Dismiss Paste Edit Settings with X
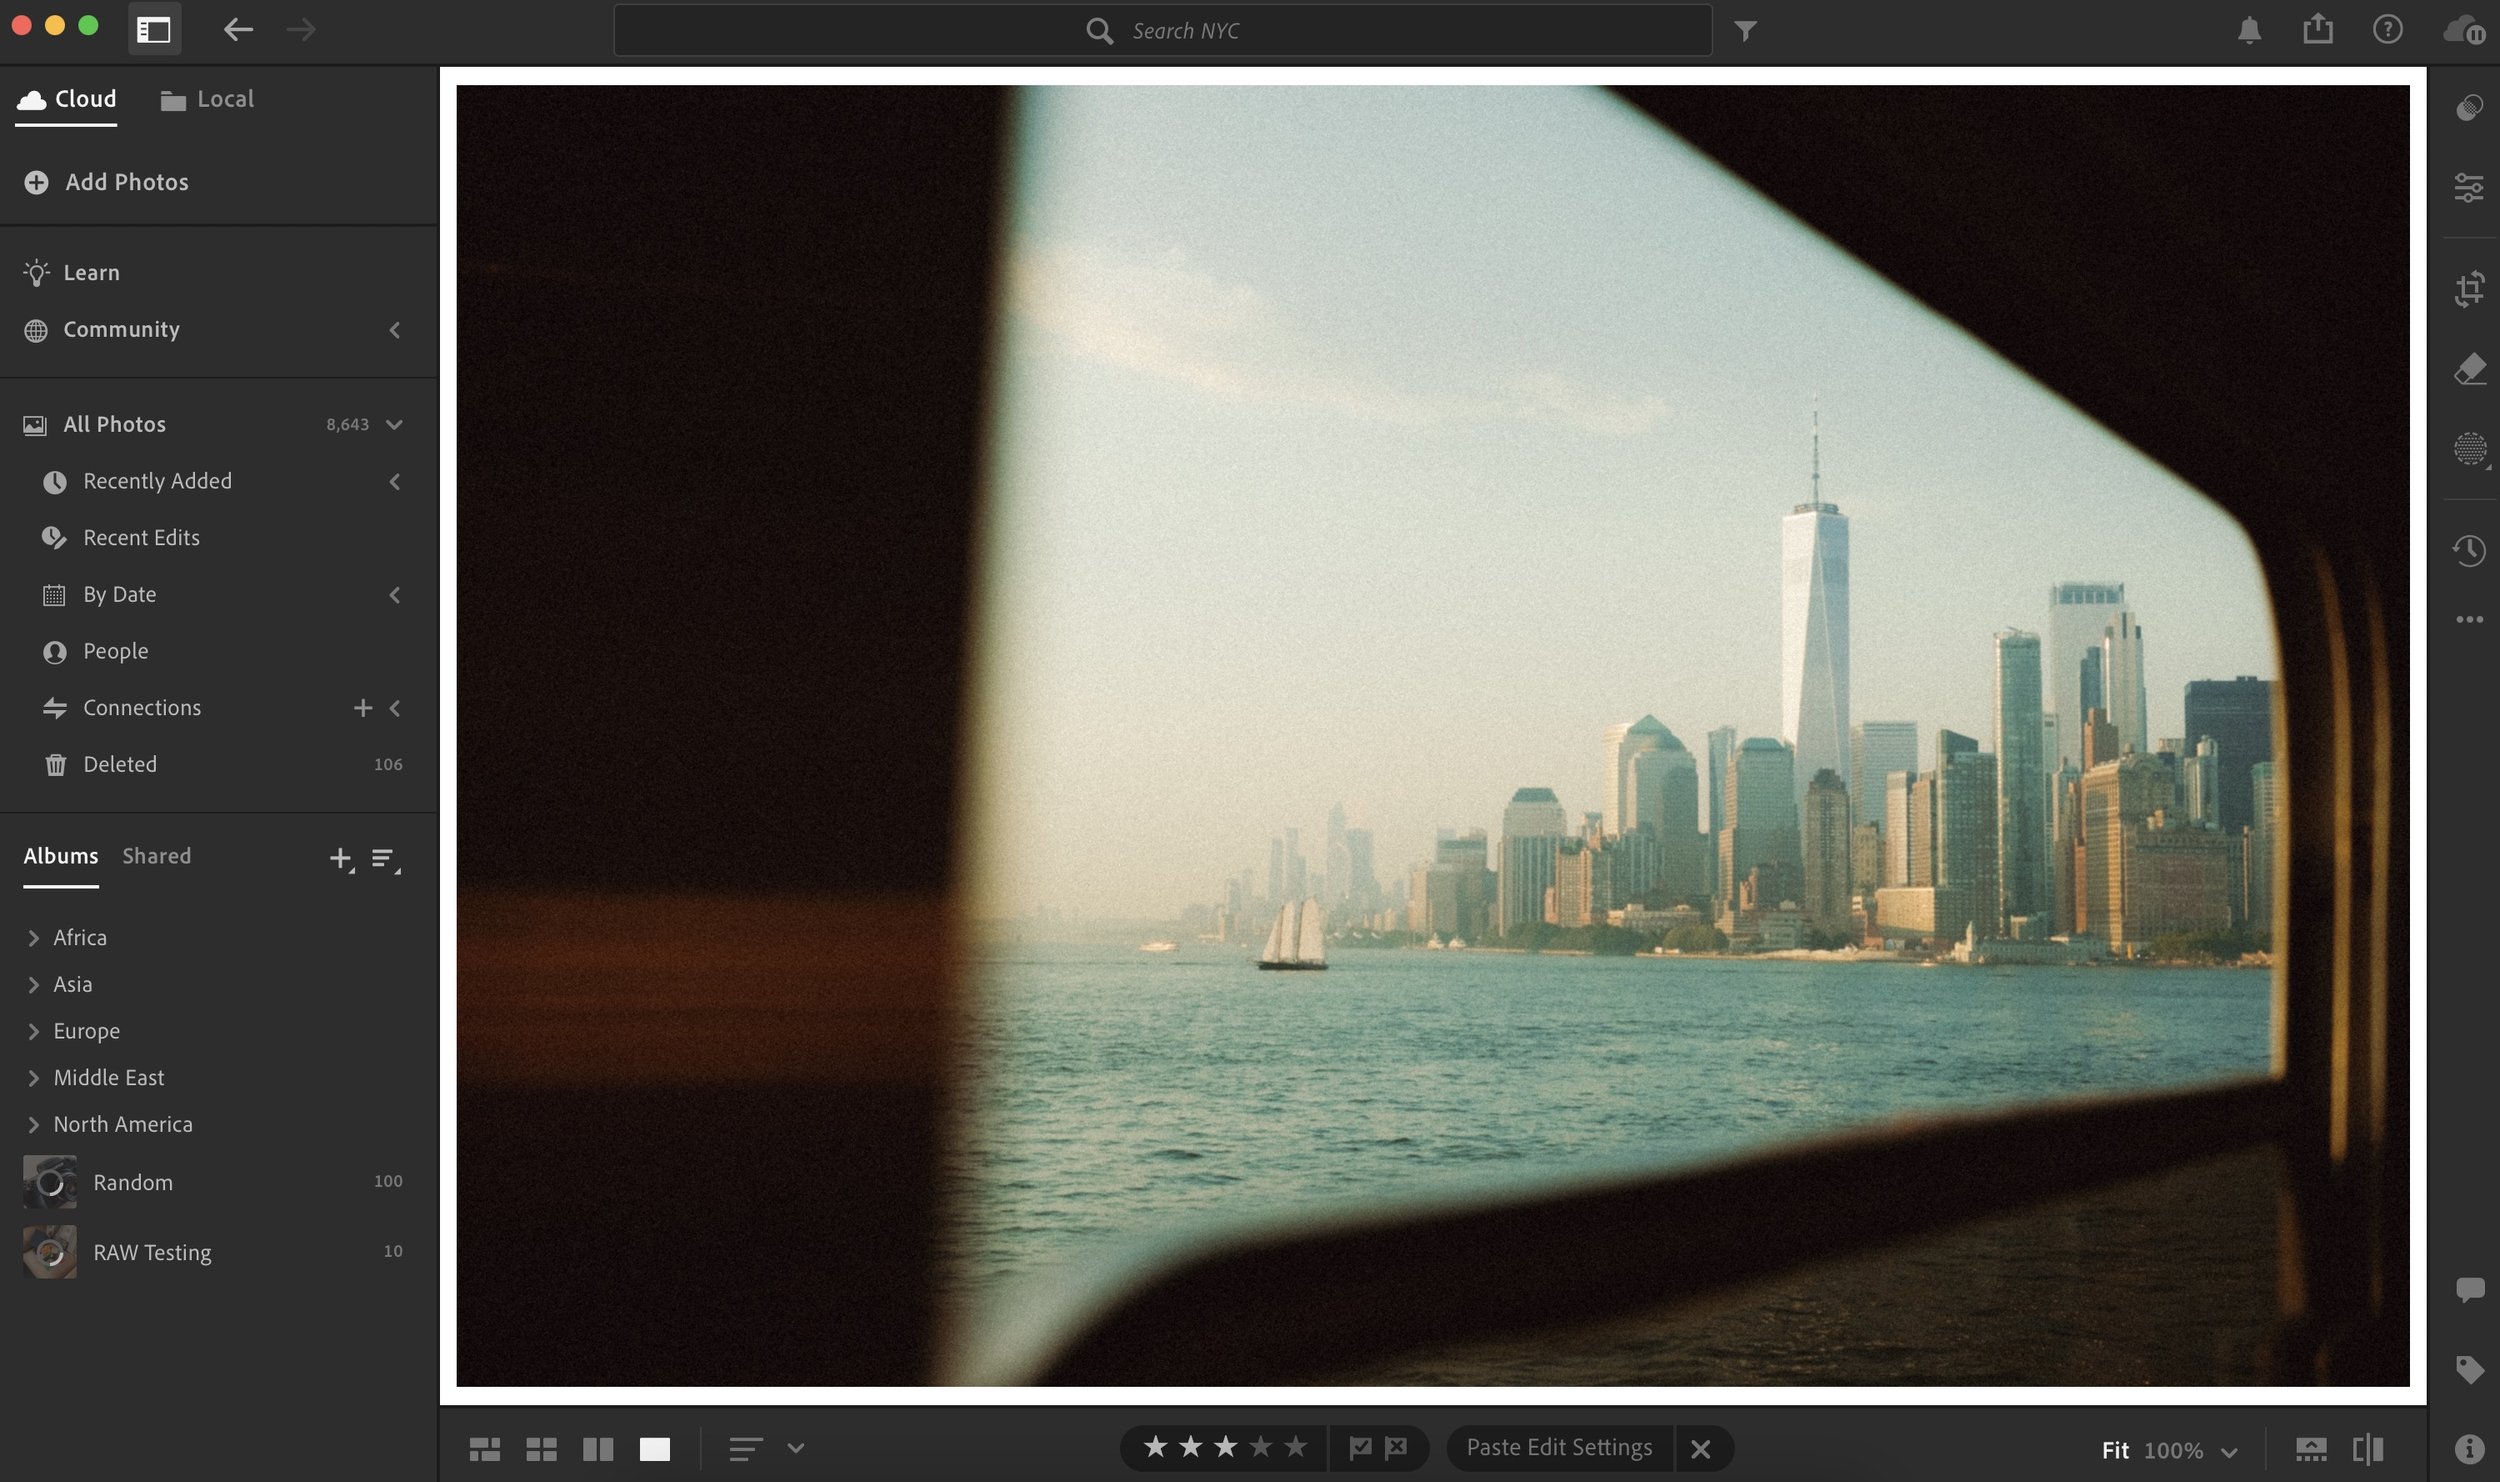Image resolution: width=2500 pixels, height=1482 pixels. 1700,1448
